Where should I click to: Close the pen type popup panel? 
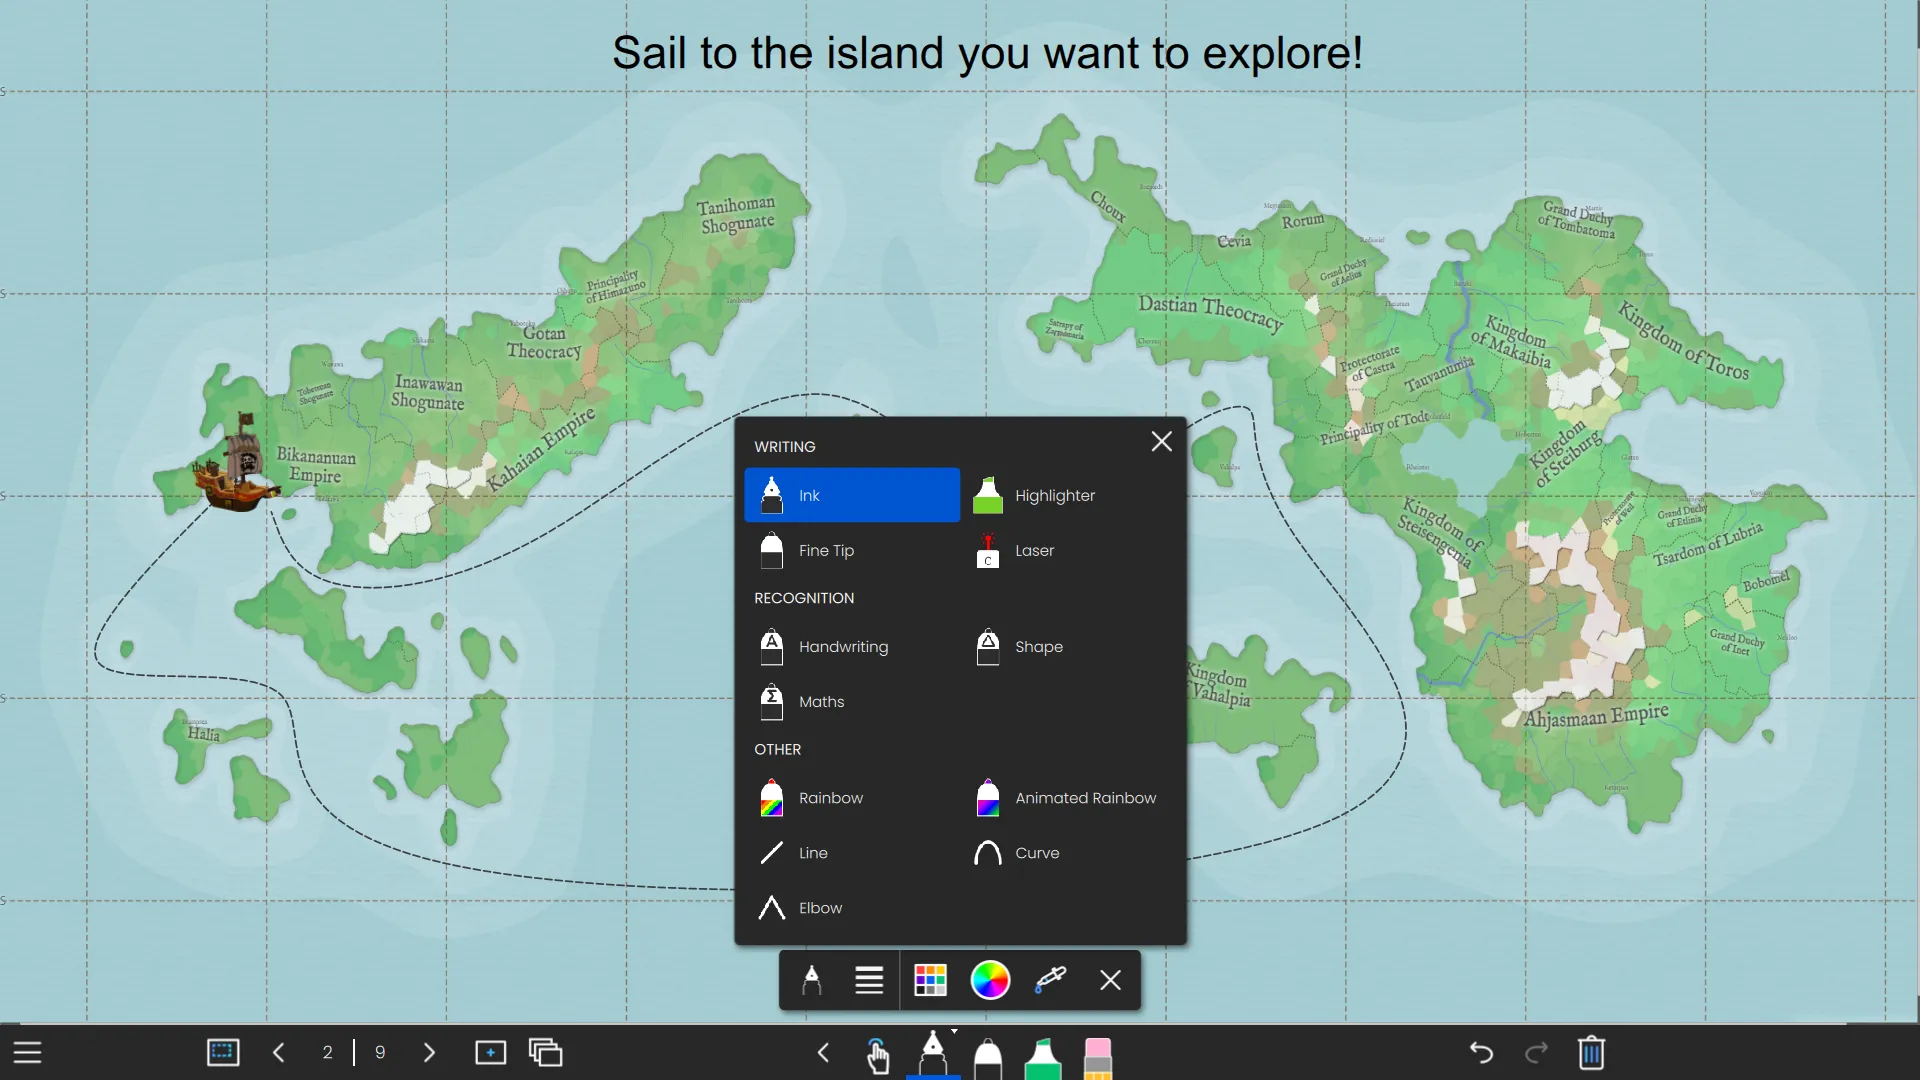(x=1161, y=441)
